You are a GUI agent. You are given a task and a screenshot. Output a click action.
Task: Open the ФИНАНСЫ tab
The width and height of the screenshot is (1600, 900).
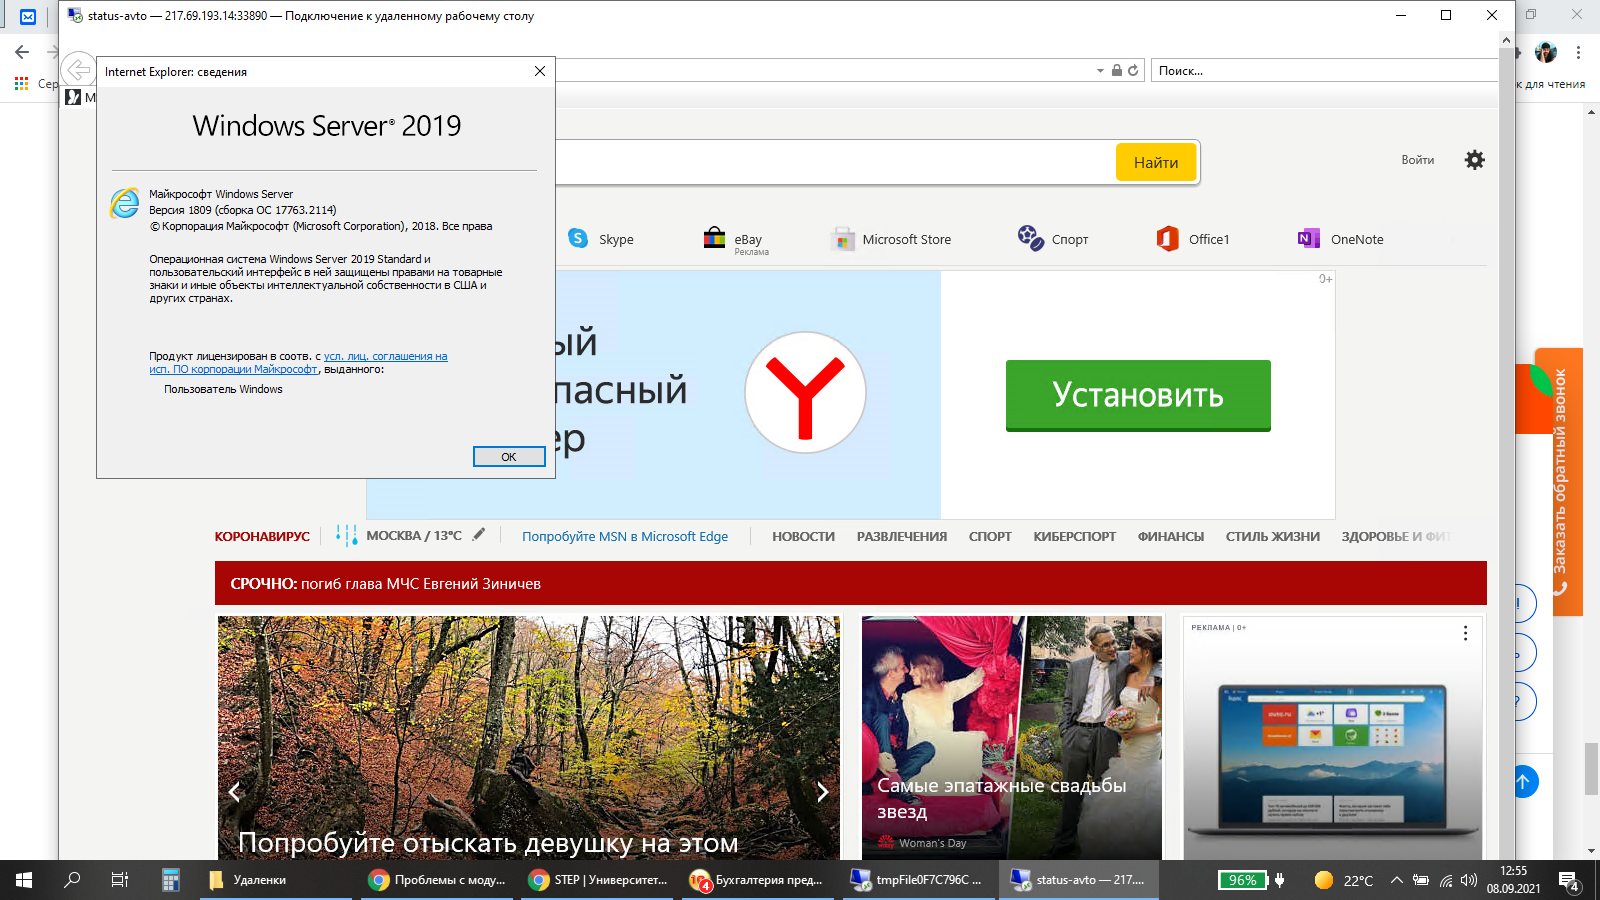[1171, 536]
